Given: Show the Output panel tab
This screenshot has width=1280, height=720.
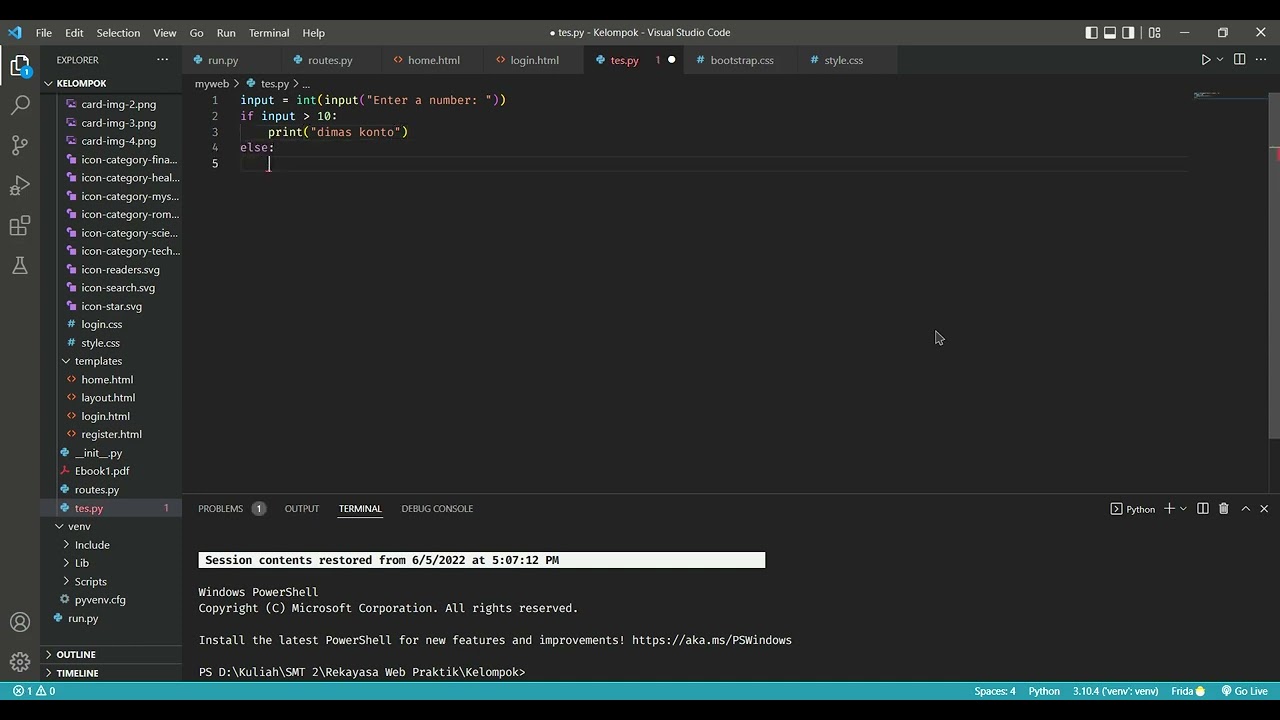Looking at the screenshot, I should coord(302,509).
